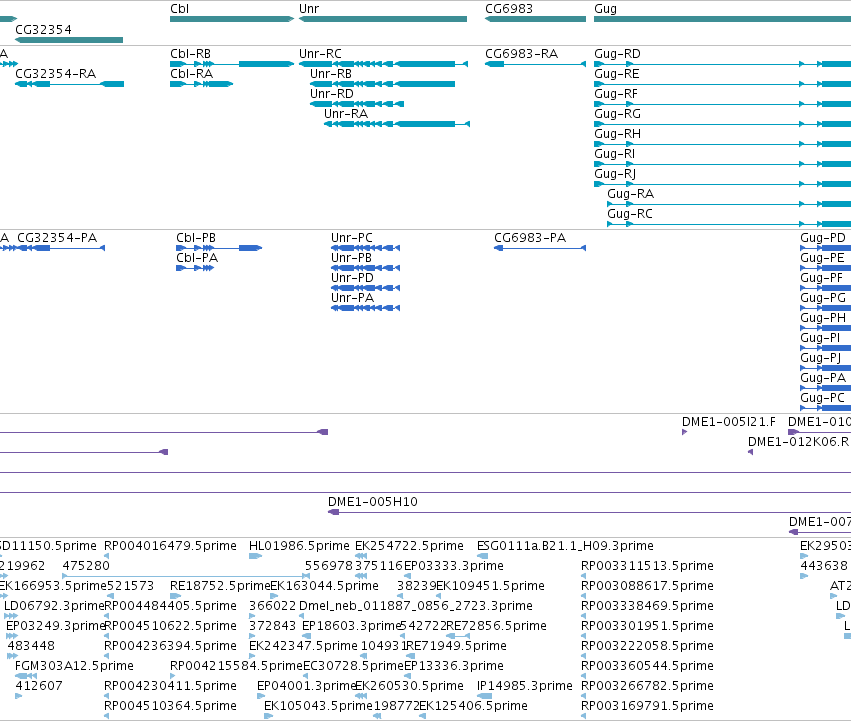Click the Gug-PE protein label

[x=823, y=258]
